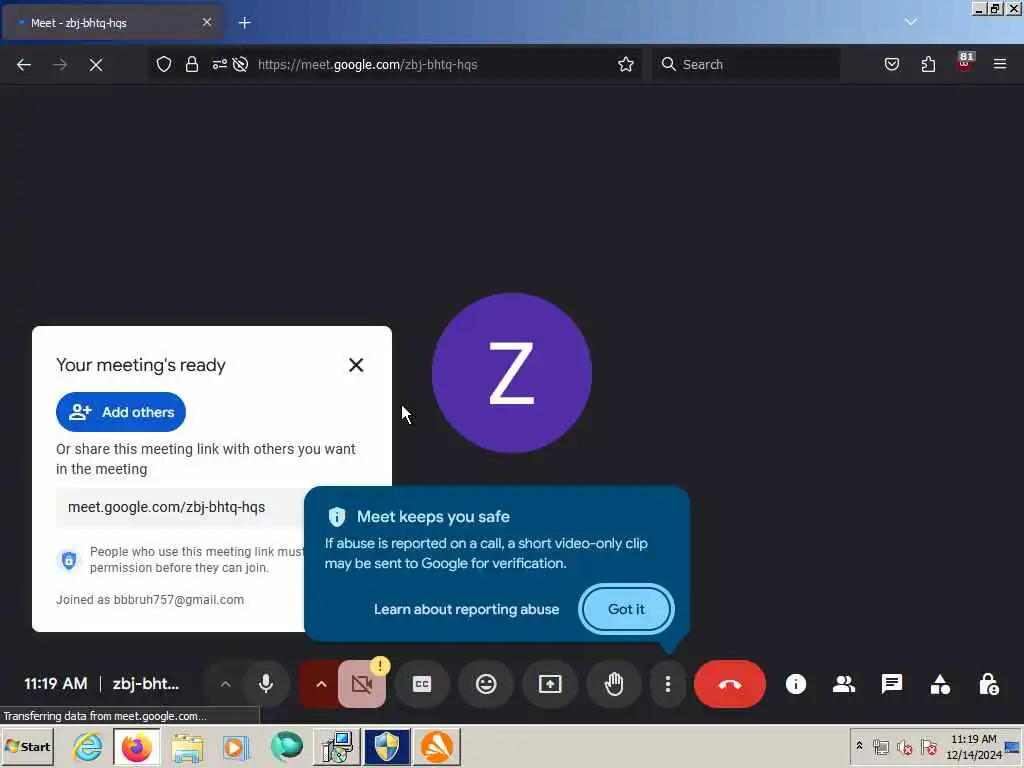The image size is (1024, 768).
Task: Click the computer-and-monitor taskbar icon
Action: click(x=337, y=746)
